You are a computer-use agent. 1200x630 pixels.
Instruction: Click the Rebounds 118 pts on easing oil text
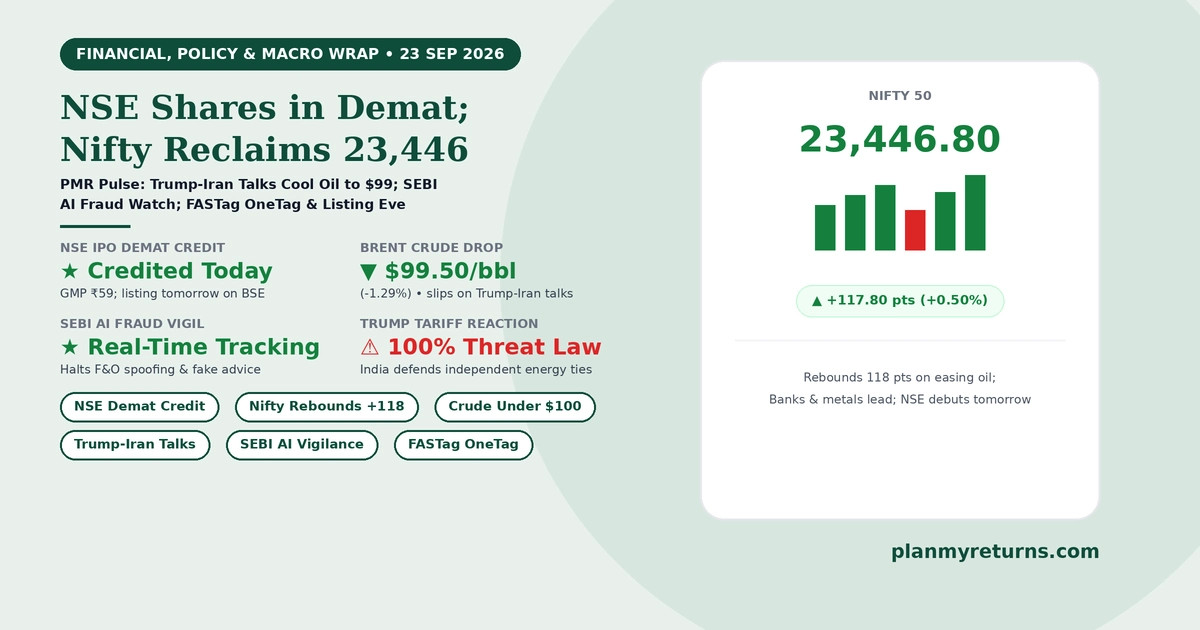pyautogui.click(x=900, y=378)
